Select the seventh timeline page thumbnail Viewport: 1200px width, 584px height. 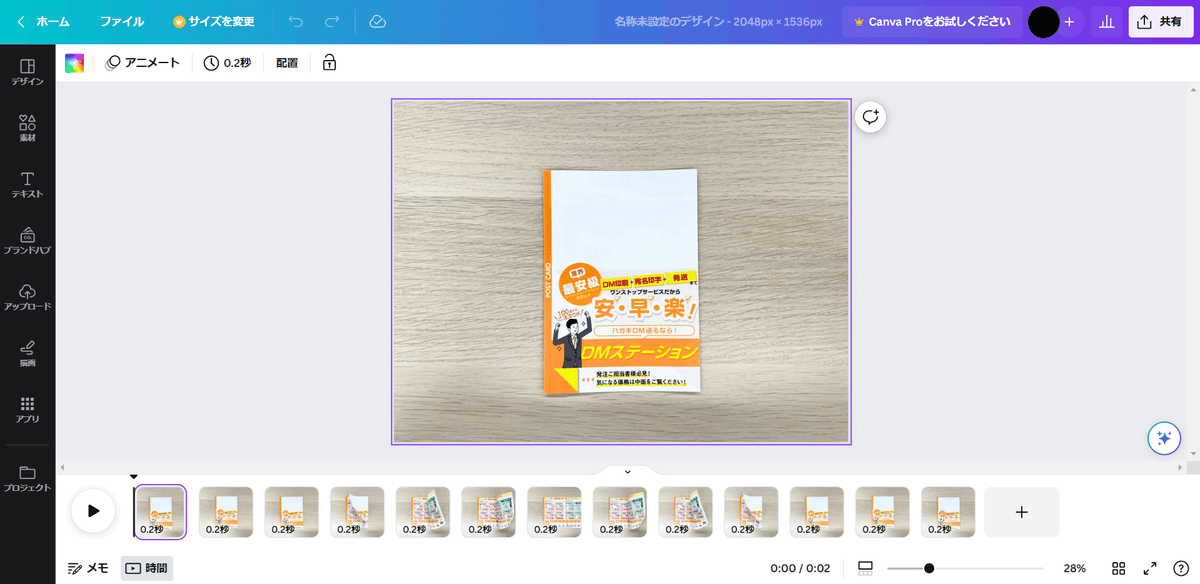click(554, 512)
